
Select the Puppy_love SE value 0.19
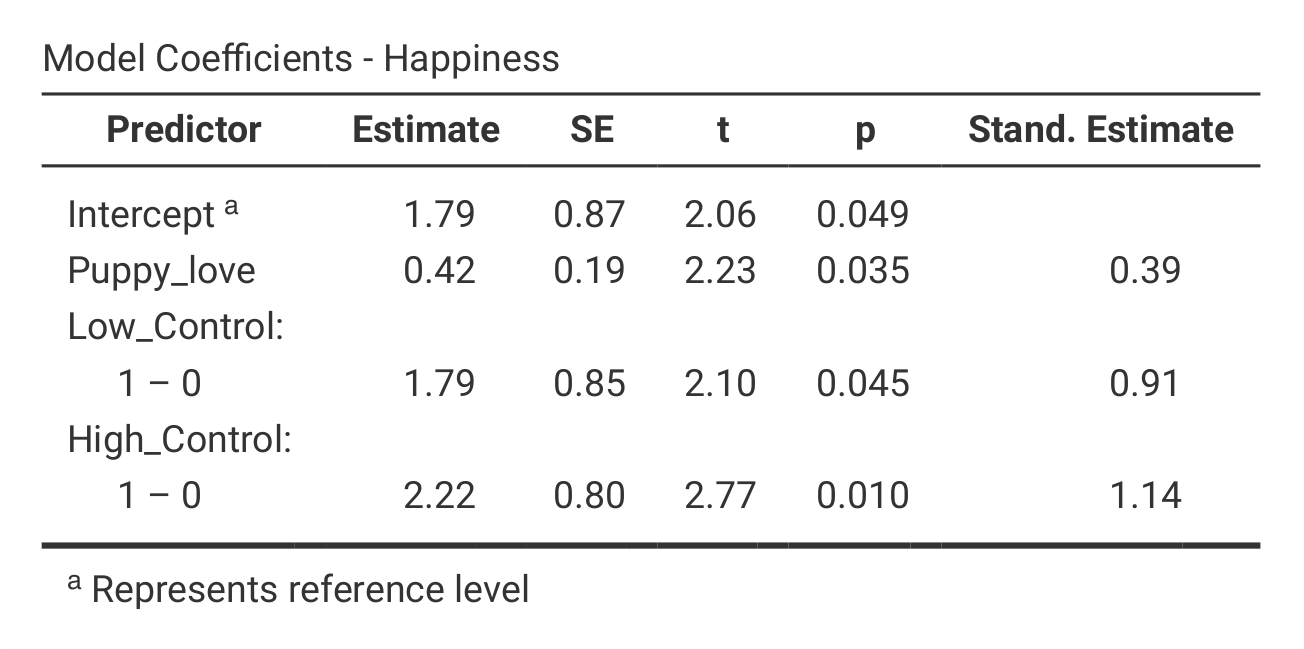click(590, 271)
